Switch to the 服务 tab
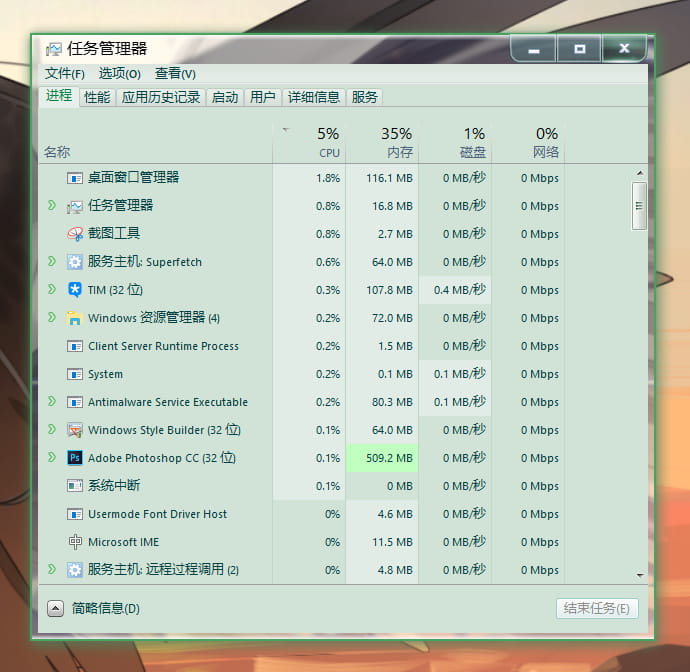690x672 pixels. [364, 97]
